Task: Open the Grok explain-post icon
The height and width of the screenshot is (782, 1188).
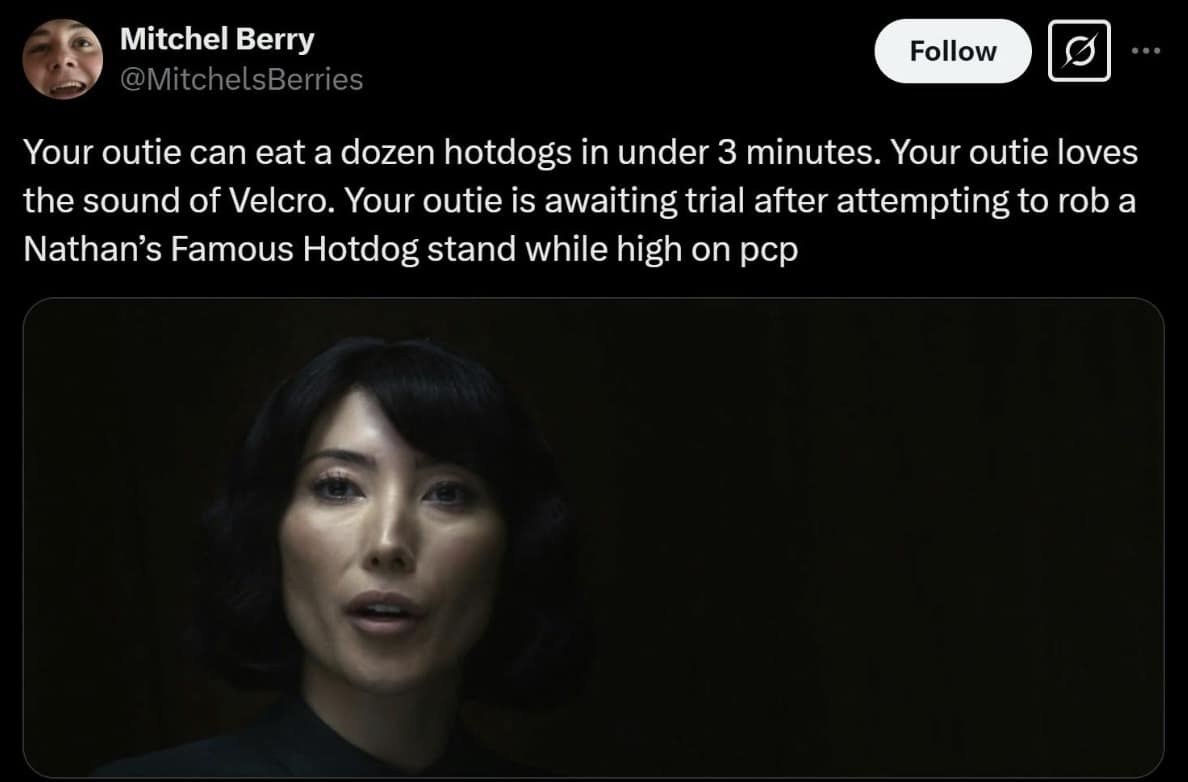Action: point(1079,51)
